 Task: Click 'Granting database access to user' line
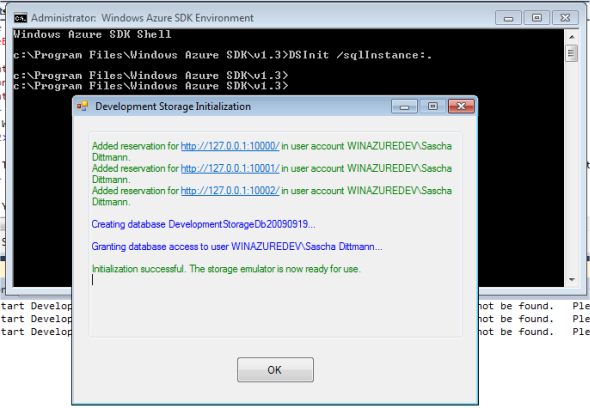pos(237,247)
